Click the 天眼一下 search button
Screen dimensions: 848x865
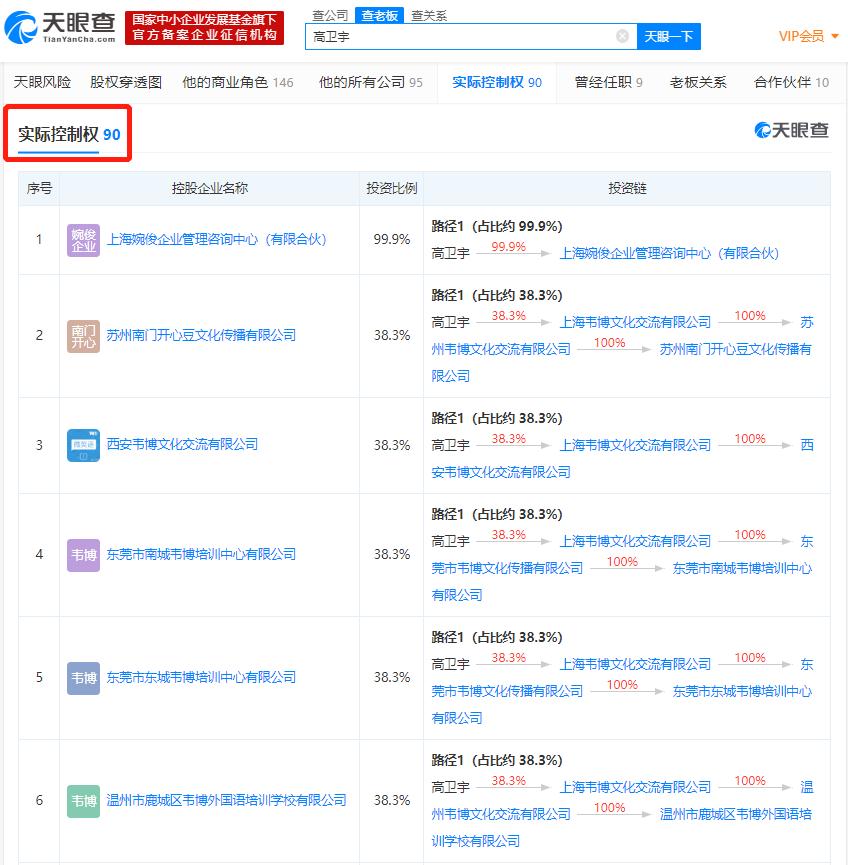(x=669, y=36)
